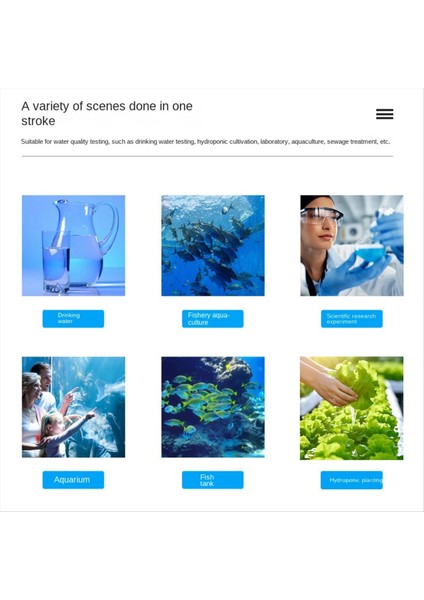This screenshot has width=424, height=600.
Task: Select the Hydroponic planting button
Action: [352, 480]
